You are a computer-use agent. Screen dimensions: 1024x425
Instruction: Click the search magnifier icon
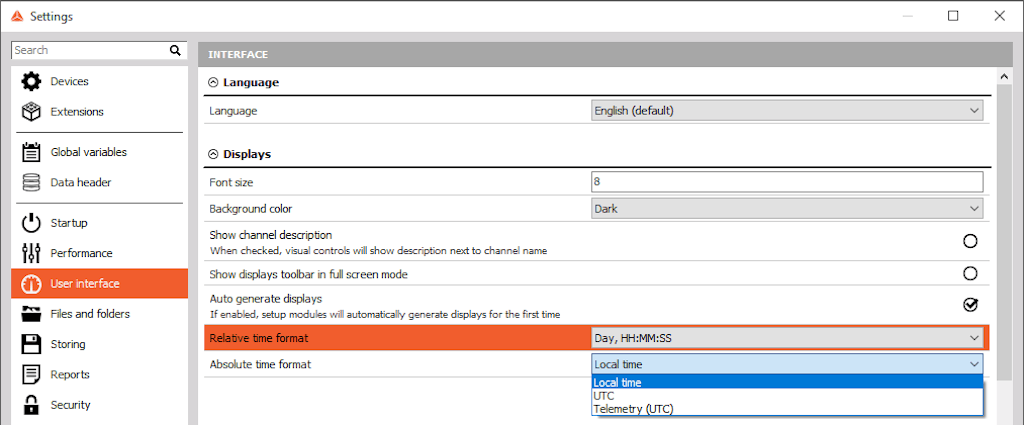click(175, 50)
